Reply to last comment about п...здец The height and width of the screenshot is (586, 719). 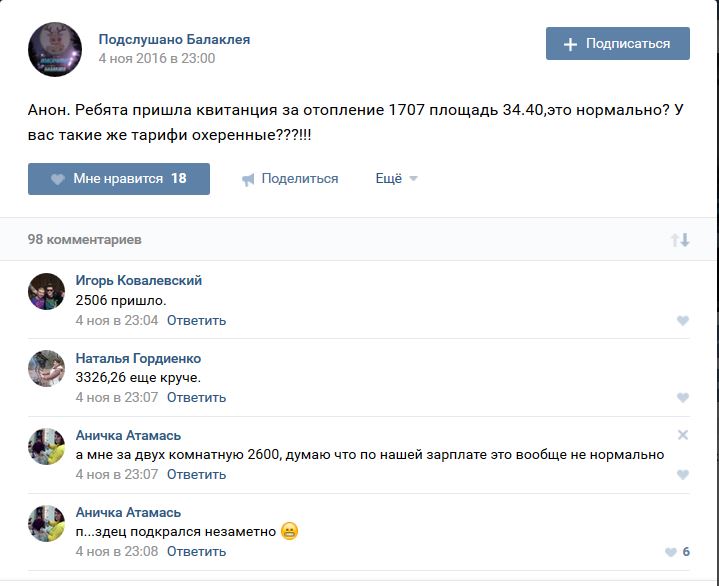pyautogui.click(x=196, y=552)
